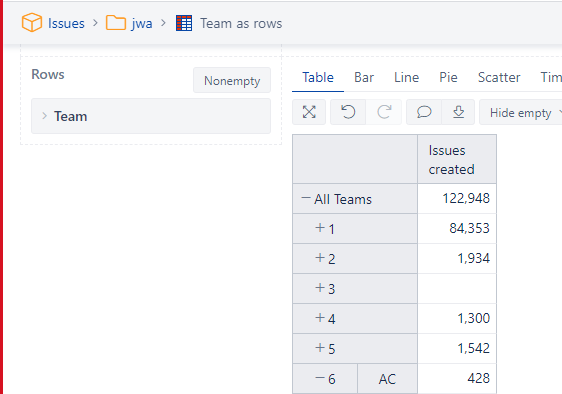Image resolution: width=562 pixels, height=394 pixels.
Task: Click the 122,948 total value cell
Action: point(457,199)
